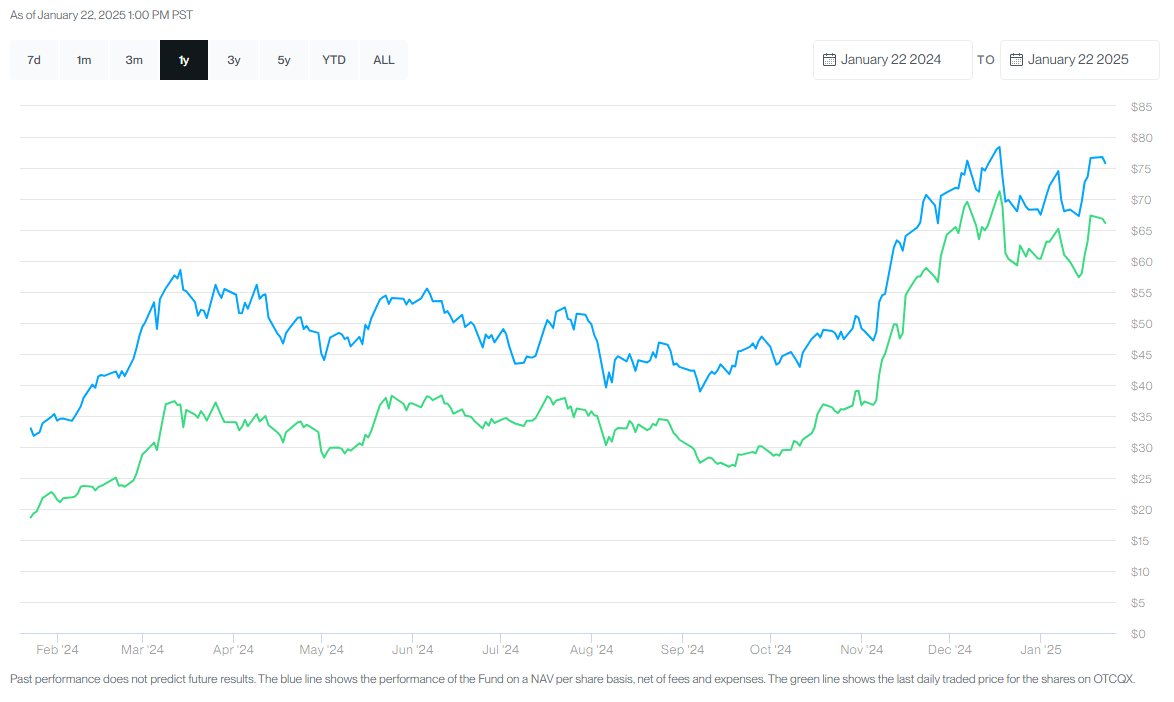Select the 5y time range

[283, 59]
